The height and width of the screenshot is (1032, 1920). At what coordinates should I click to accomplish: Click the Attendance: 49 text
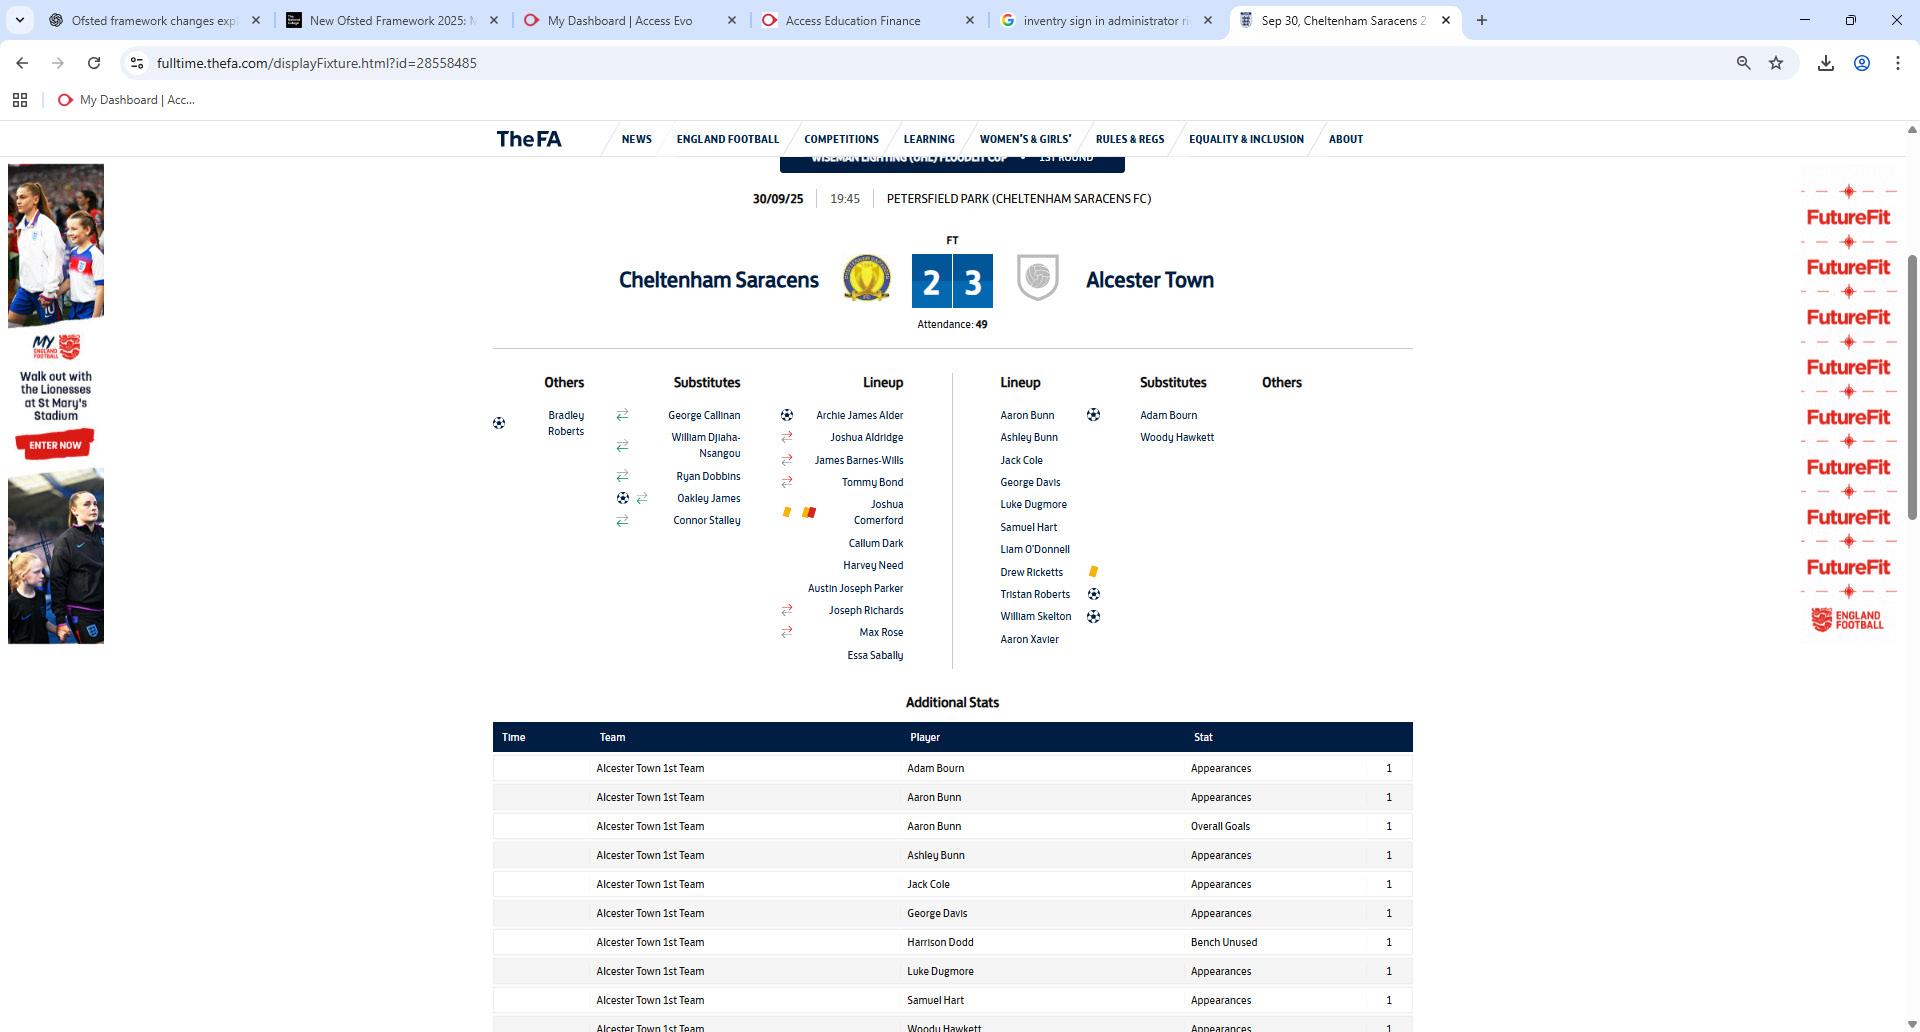pyautogui.click(x=952, y=324)
